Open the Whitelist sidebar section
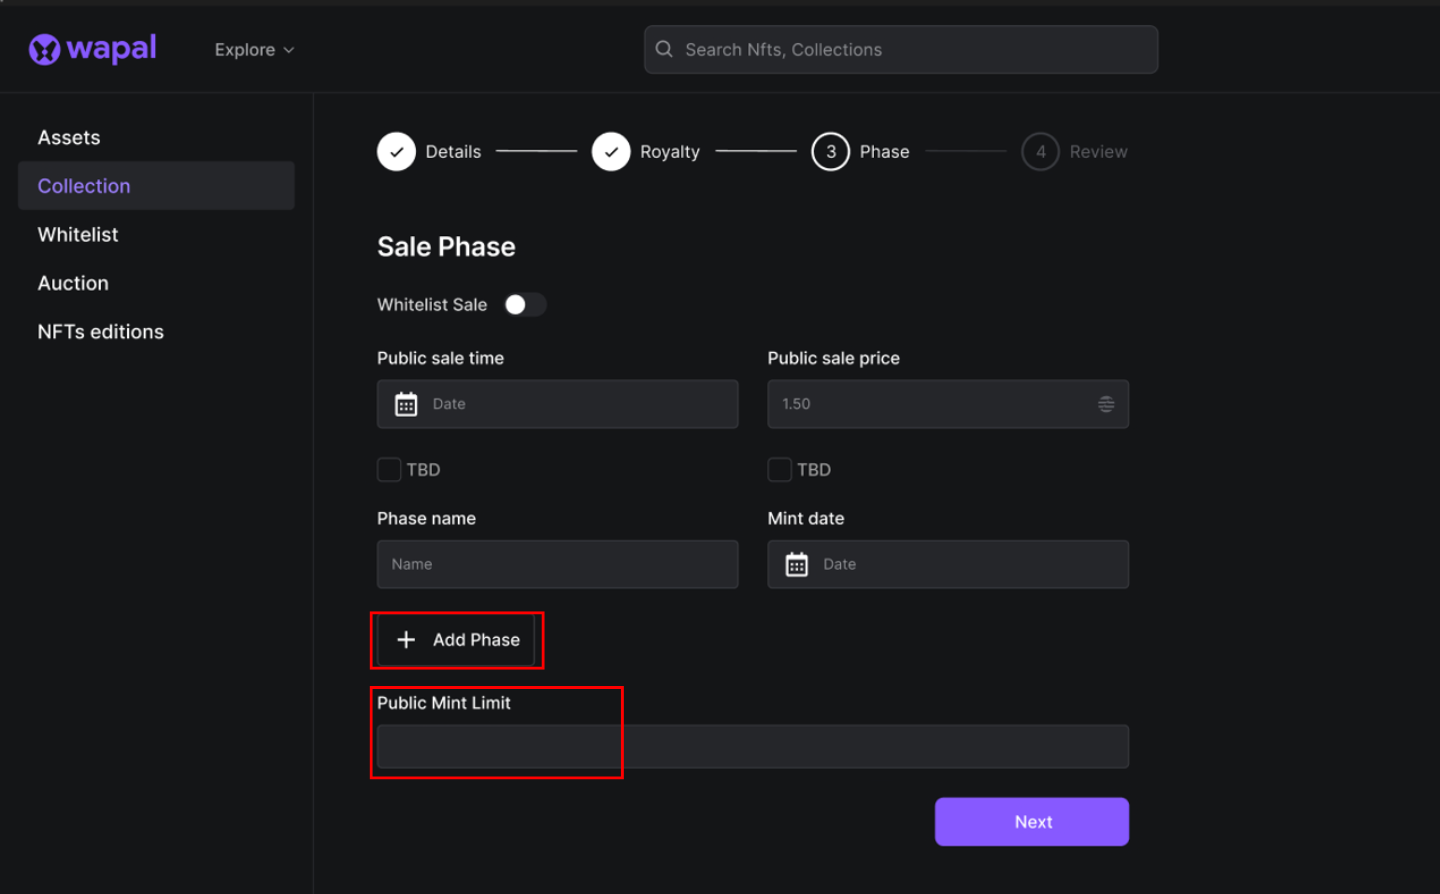Screen dimensions: 1440x894 pos(78,235)
